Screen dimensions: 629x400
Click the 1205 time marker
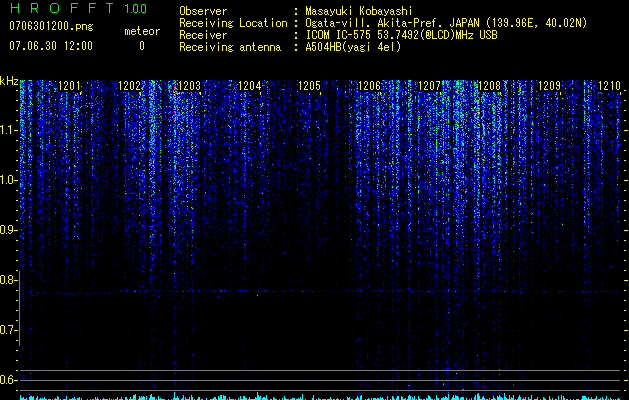point(309,85)
